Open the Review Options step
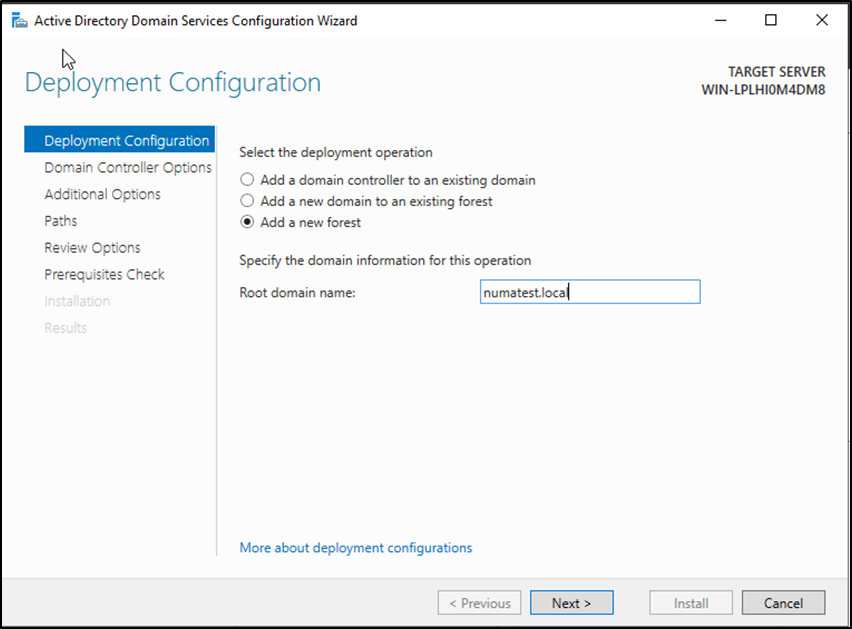 pyautogui.click(x=92, y=248)
